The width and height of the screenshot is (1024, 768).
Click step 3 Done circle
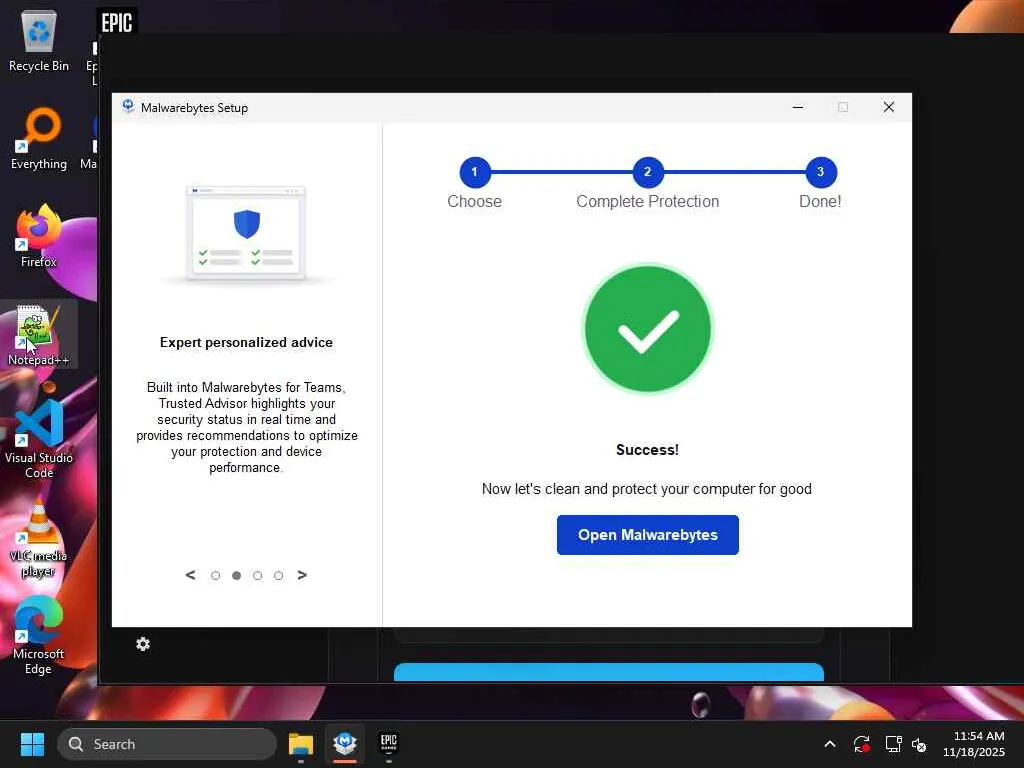tap(820, 172)
